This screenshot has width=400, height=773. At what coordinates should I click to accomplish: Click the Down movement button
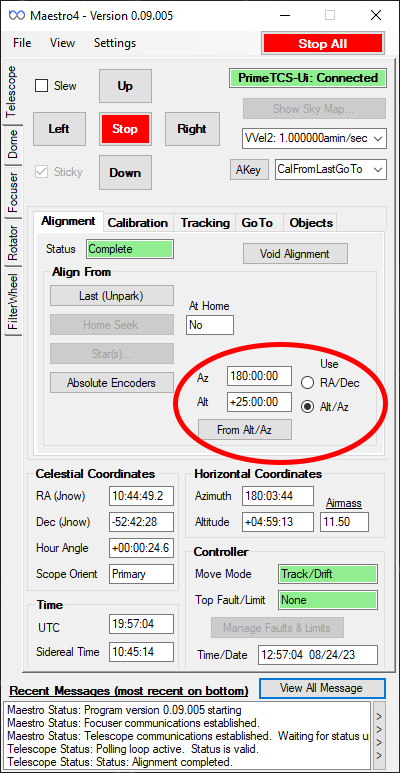tap(125, 173)
